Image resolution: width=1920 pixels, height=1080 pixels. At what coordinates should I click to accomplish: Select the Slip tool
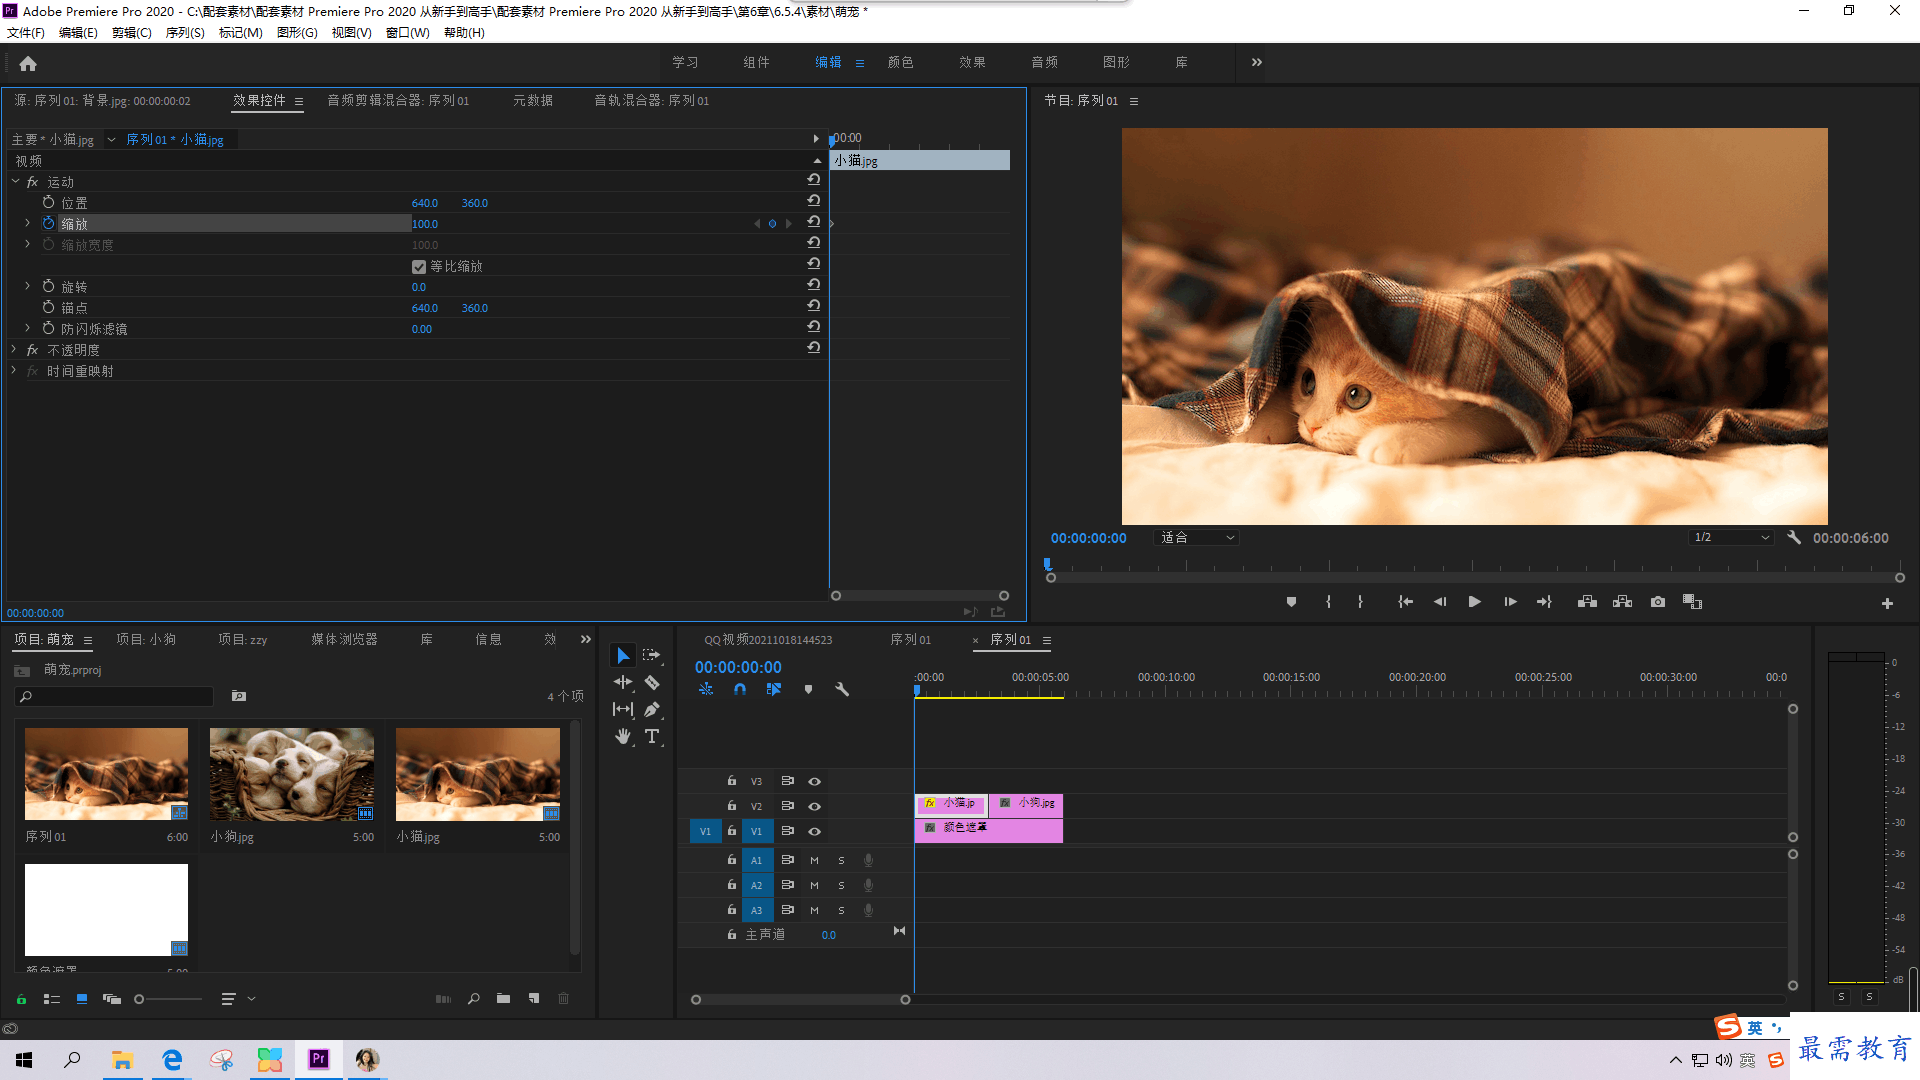[623, 709]
